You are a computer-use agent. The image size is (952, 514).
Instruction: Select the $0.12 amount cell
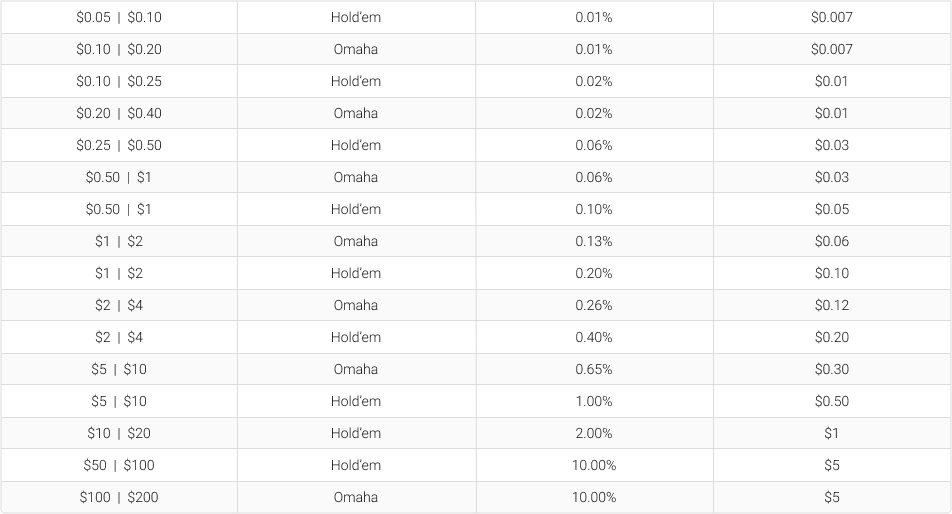click(x=832, y=305)
